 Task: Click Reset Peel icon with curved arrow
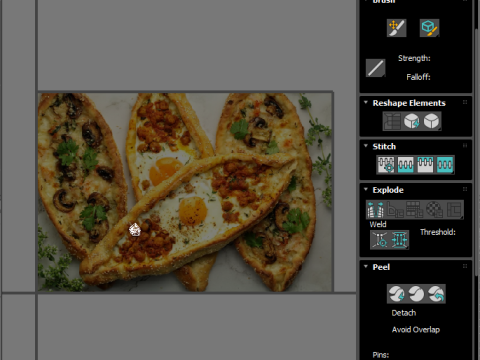pos(436,294)
